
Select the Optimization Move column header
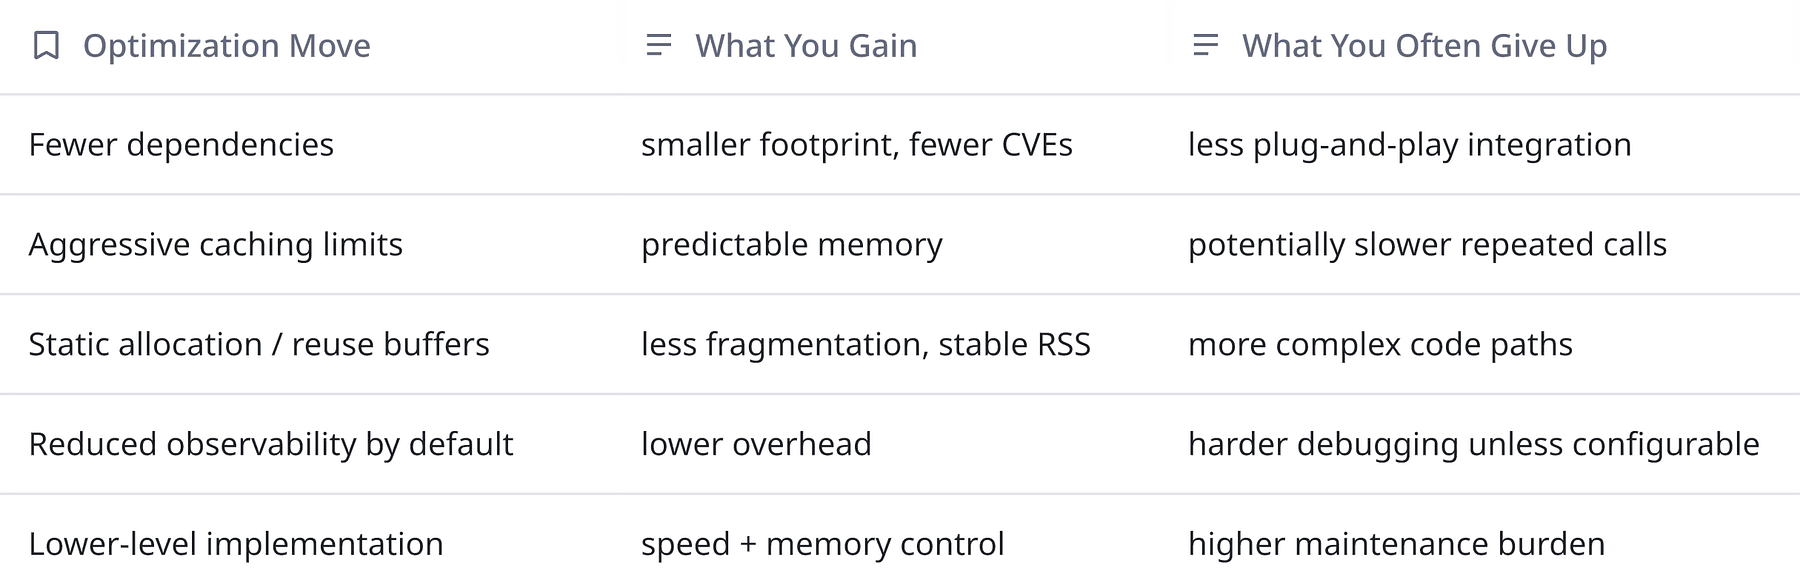(227, 46)
